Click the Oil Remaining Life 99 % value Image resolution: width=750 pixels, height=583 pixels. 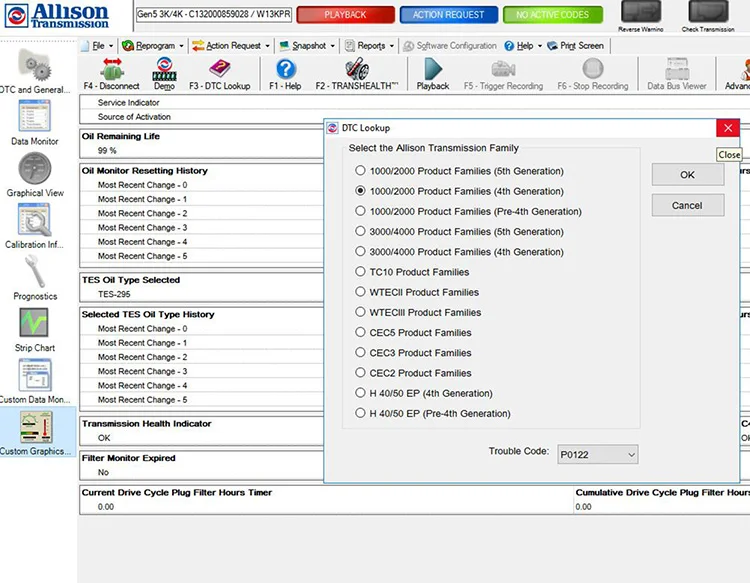107,150
